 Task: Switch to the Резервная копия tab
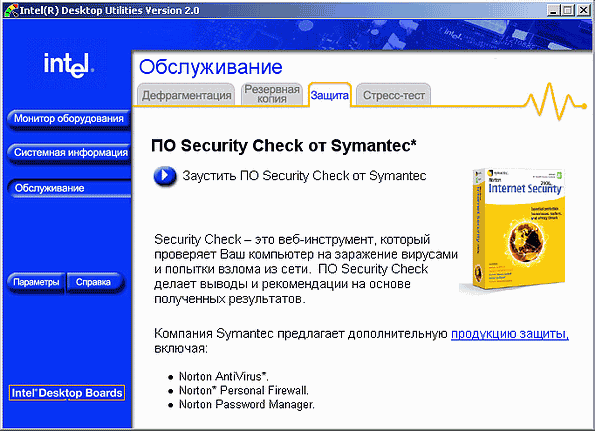272,94
